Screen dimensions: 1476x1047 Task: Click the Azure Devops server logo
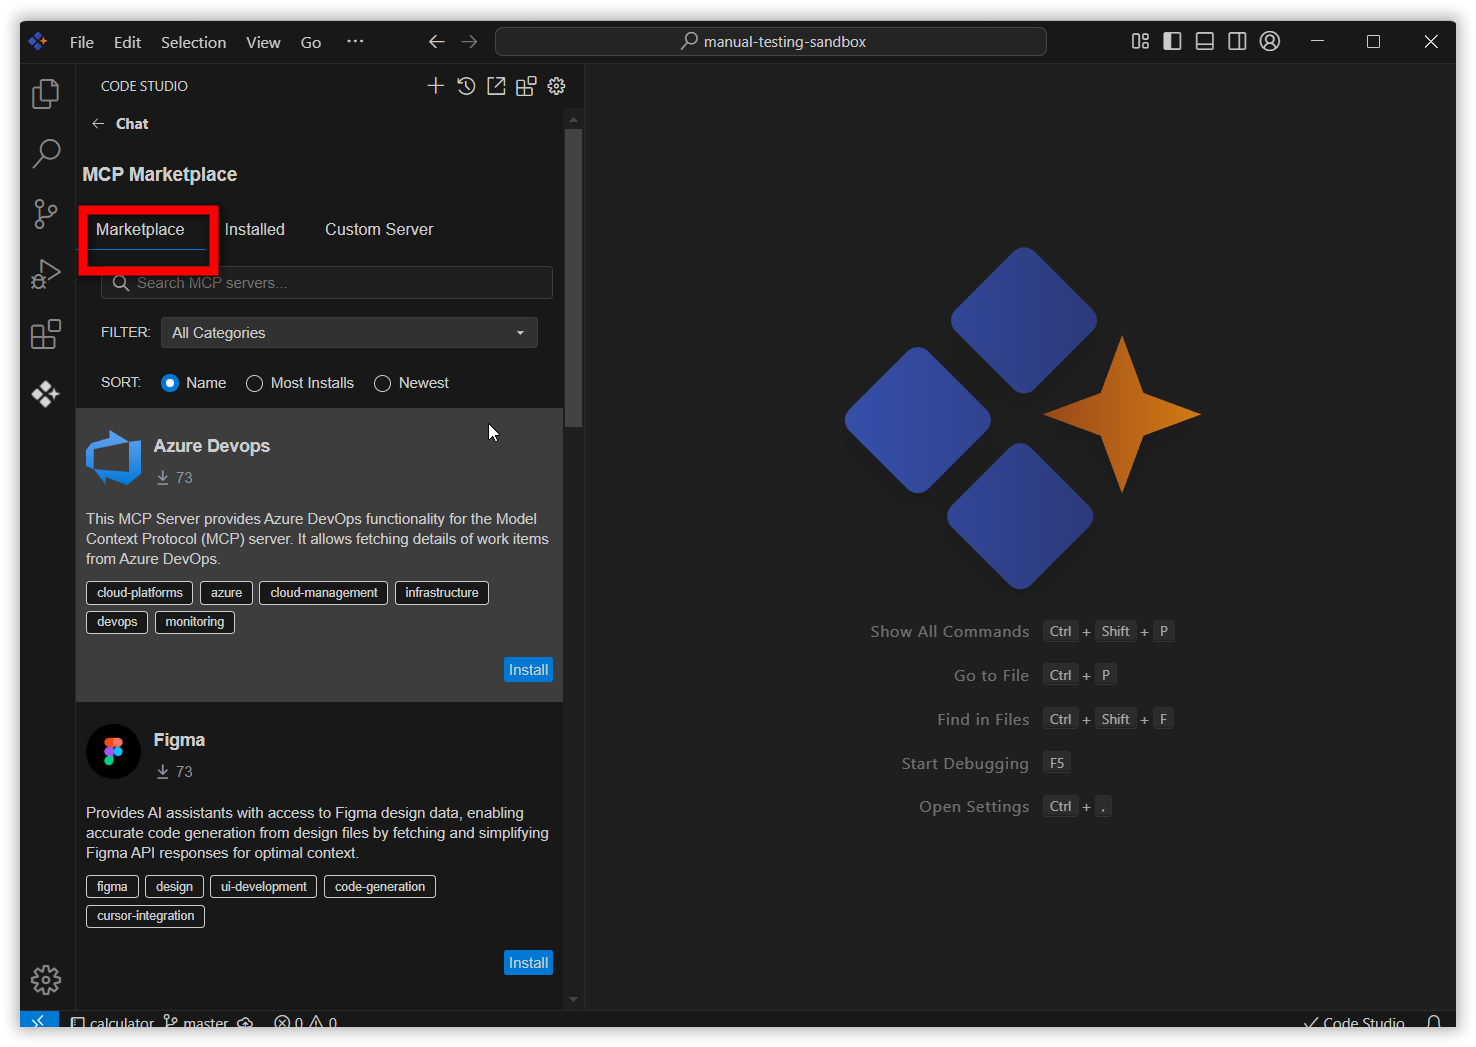point(114,458)
